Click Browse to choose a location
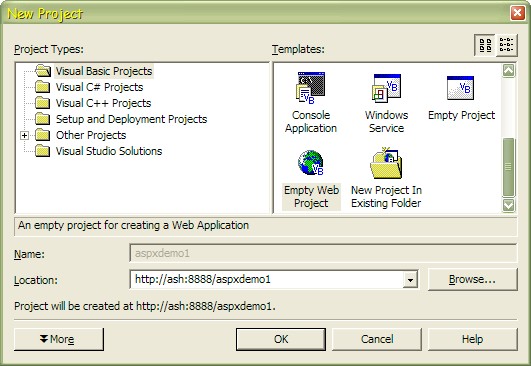This screenshot has width=531, height=366. pyautogui.click(x=473, y=280)
